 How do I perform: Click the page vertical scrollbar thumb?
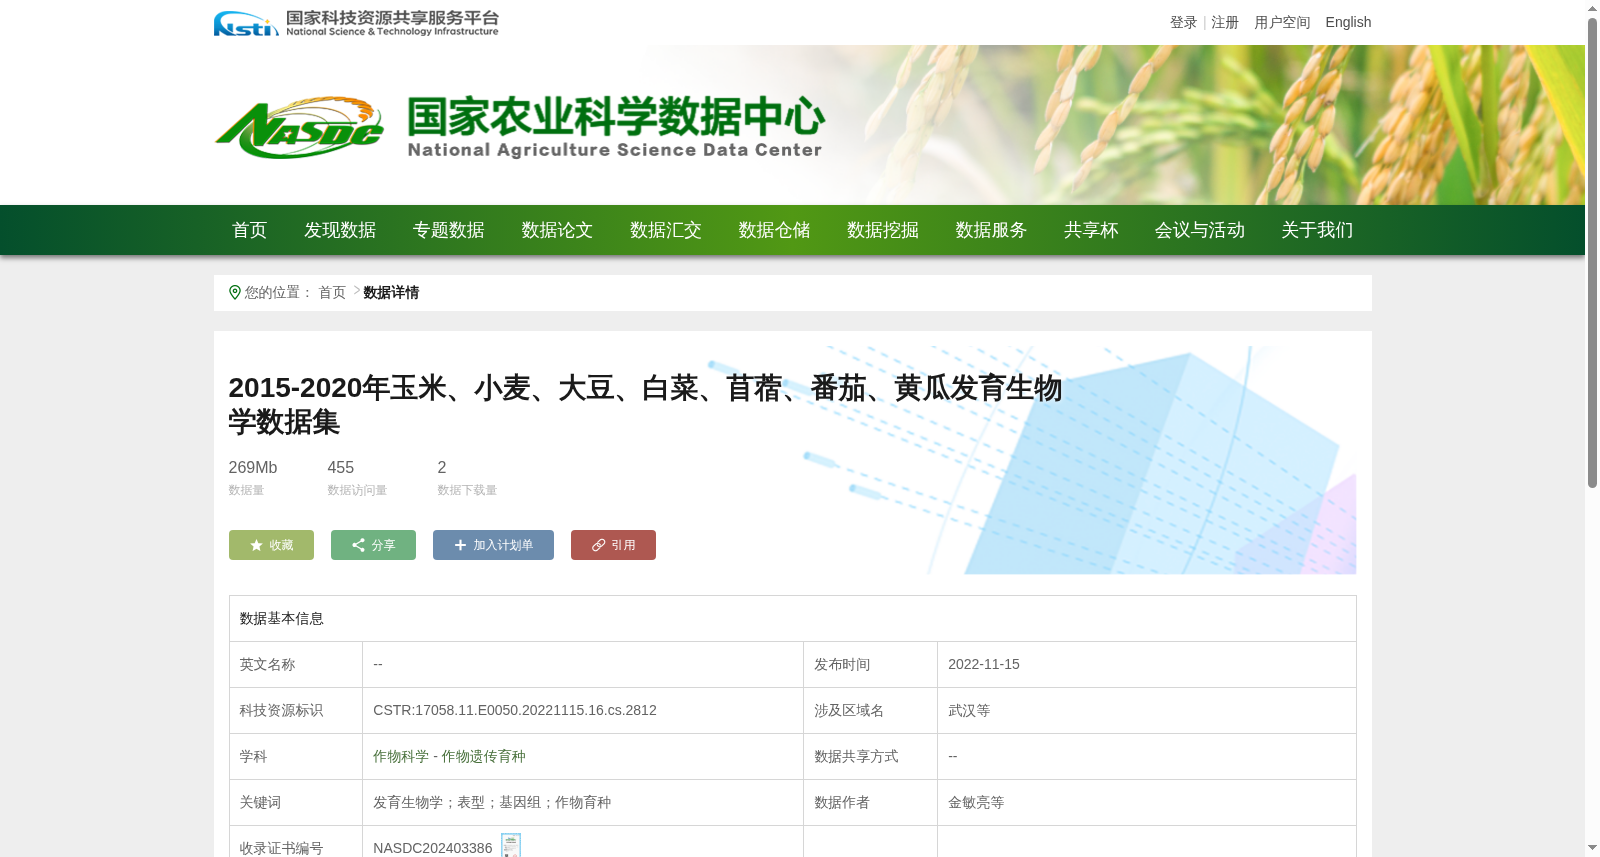pyautogui.click(x=1592, y=253)
